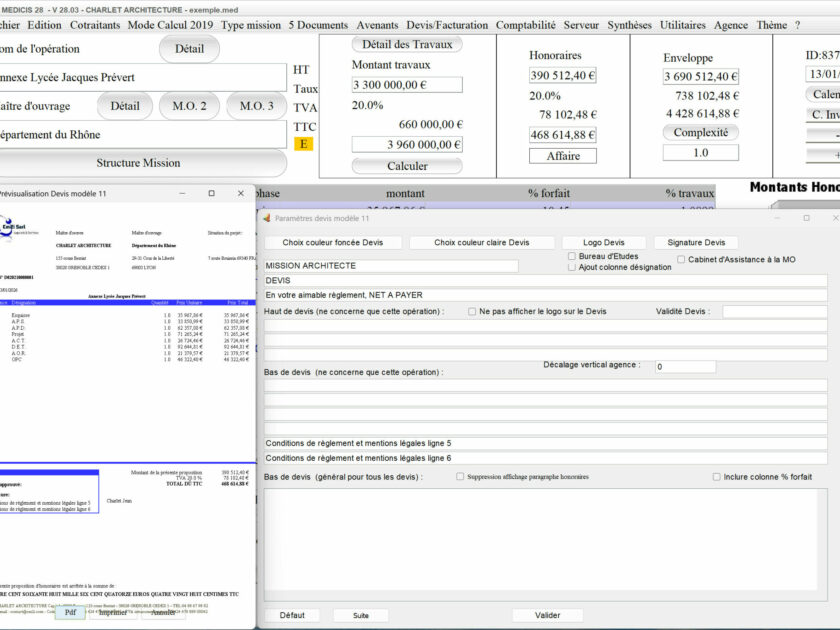Click the Valider button
The image size is (840, 630).
coord(548,615)
